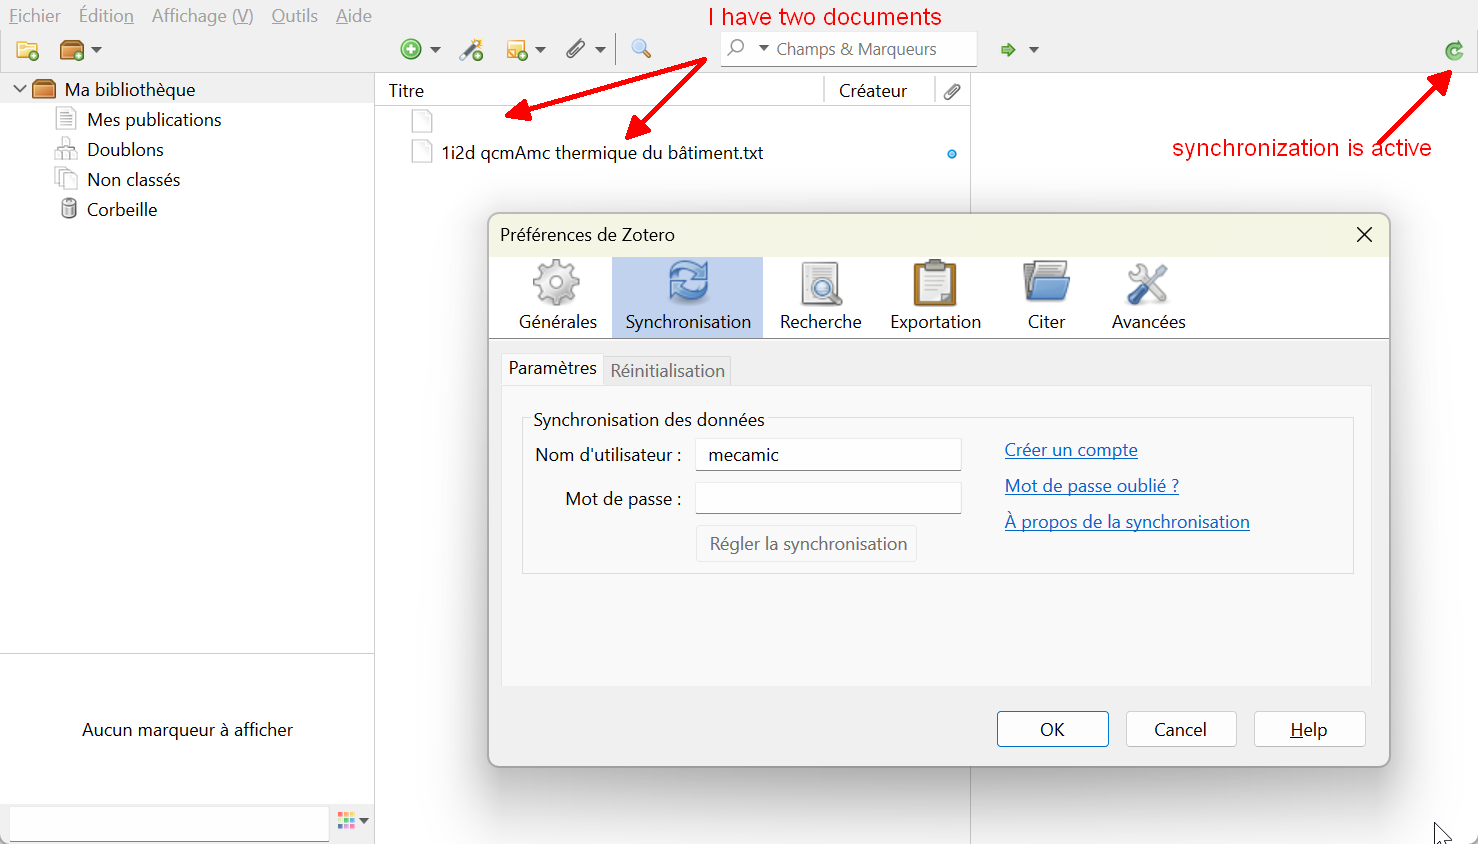Select Non classés in the sidebar

[133, 179]
